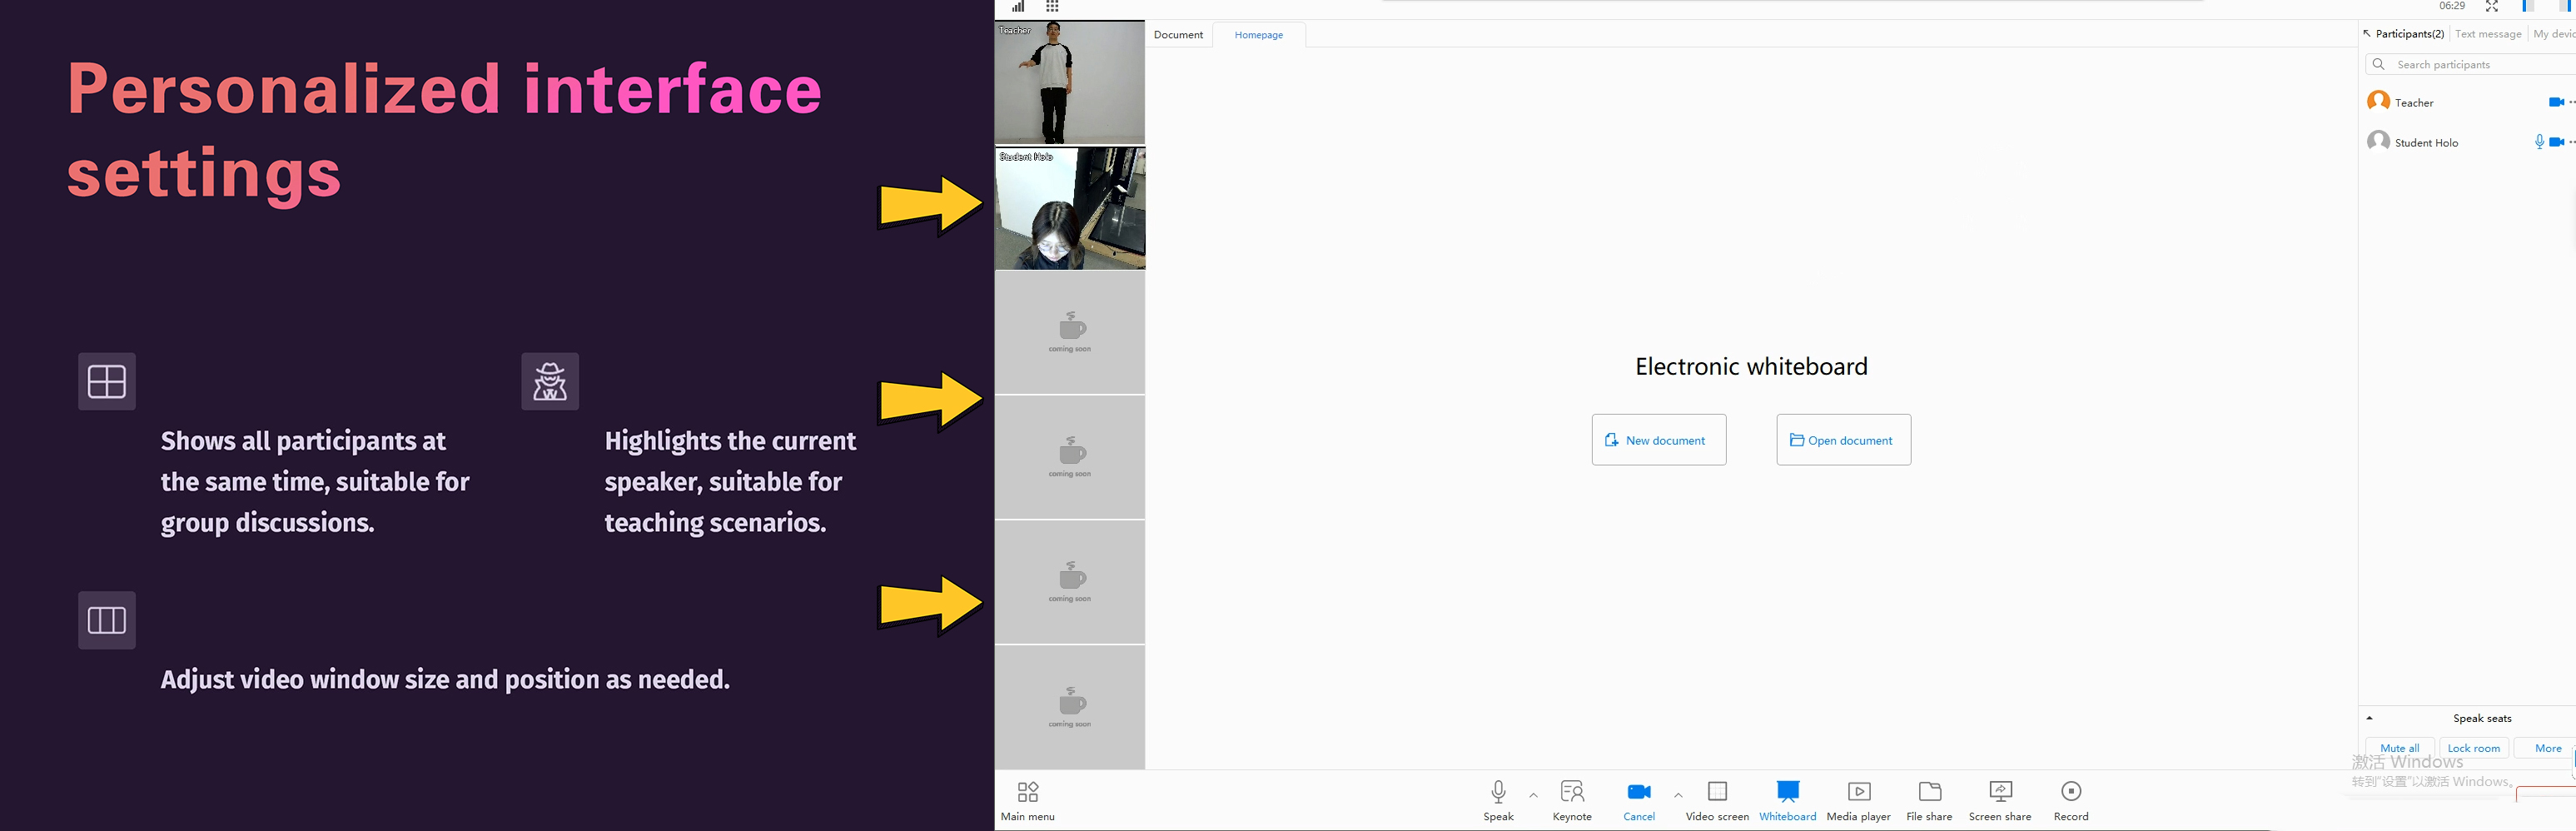Open the Keynote tool in the toolbar

[1571, 792]
